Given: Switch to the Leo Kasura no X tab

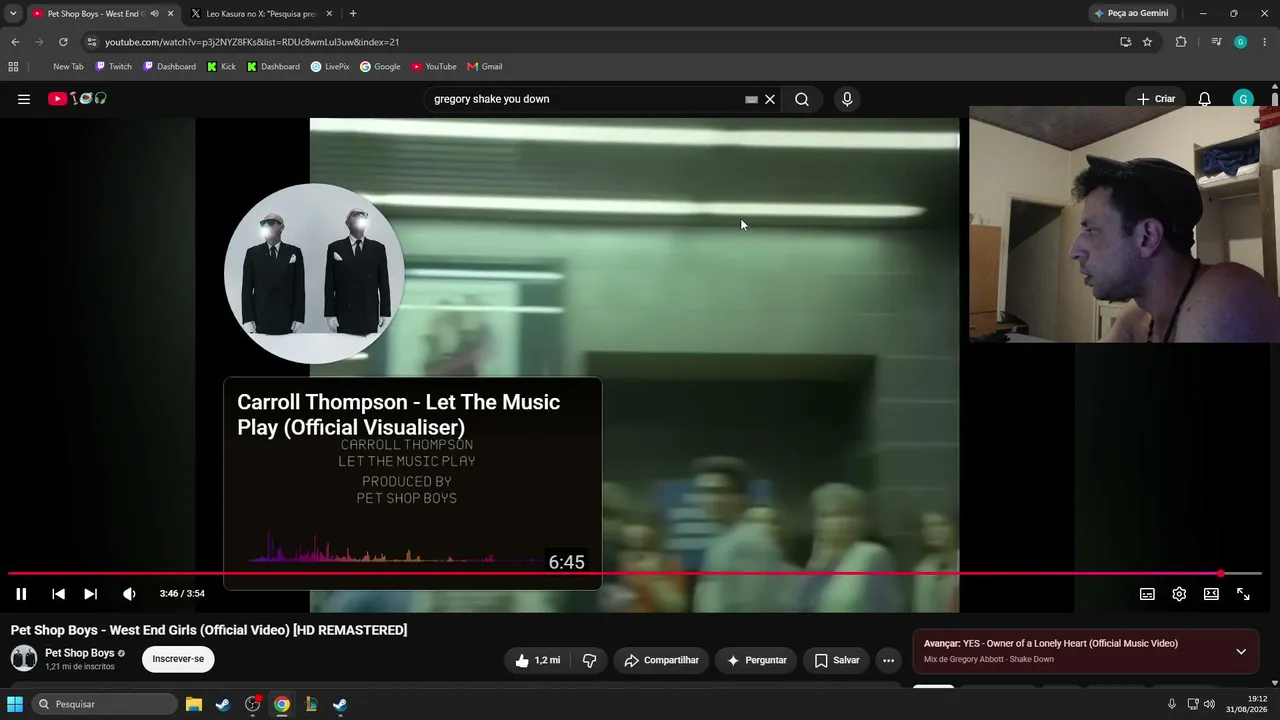Looking at the screenshot, I should (260, 14).
